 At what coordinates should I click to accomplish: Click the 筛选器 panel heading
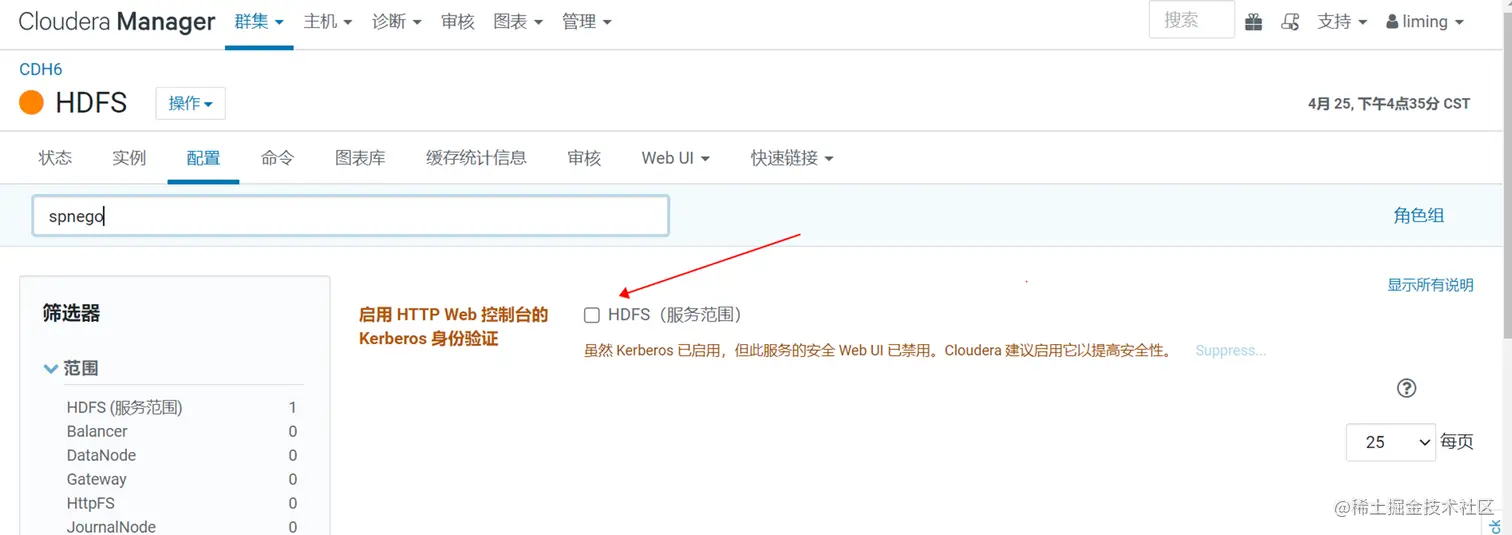(x=71, y=313)
